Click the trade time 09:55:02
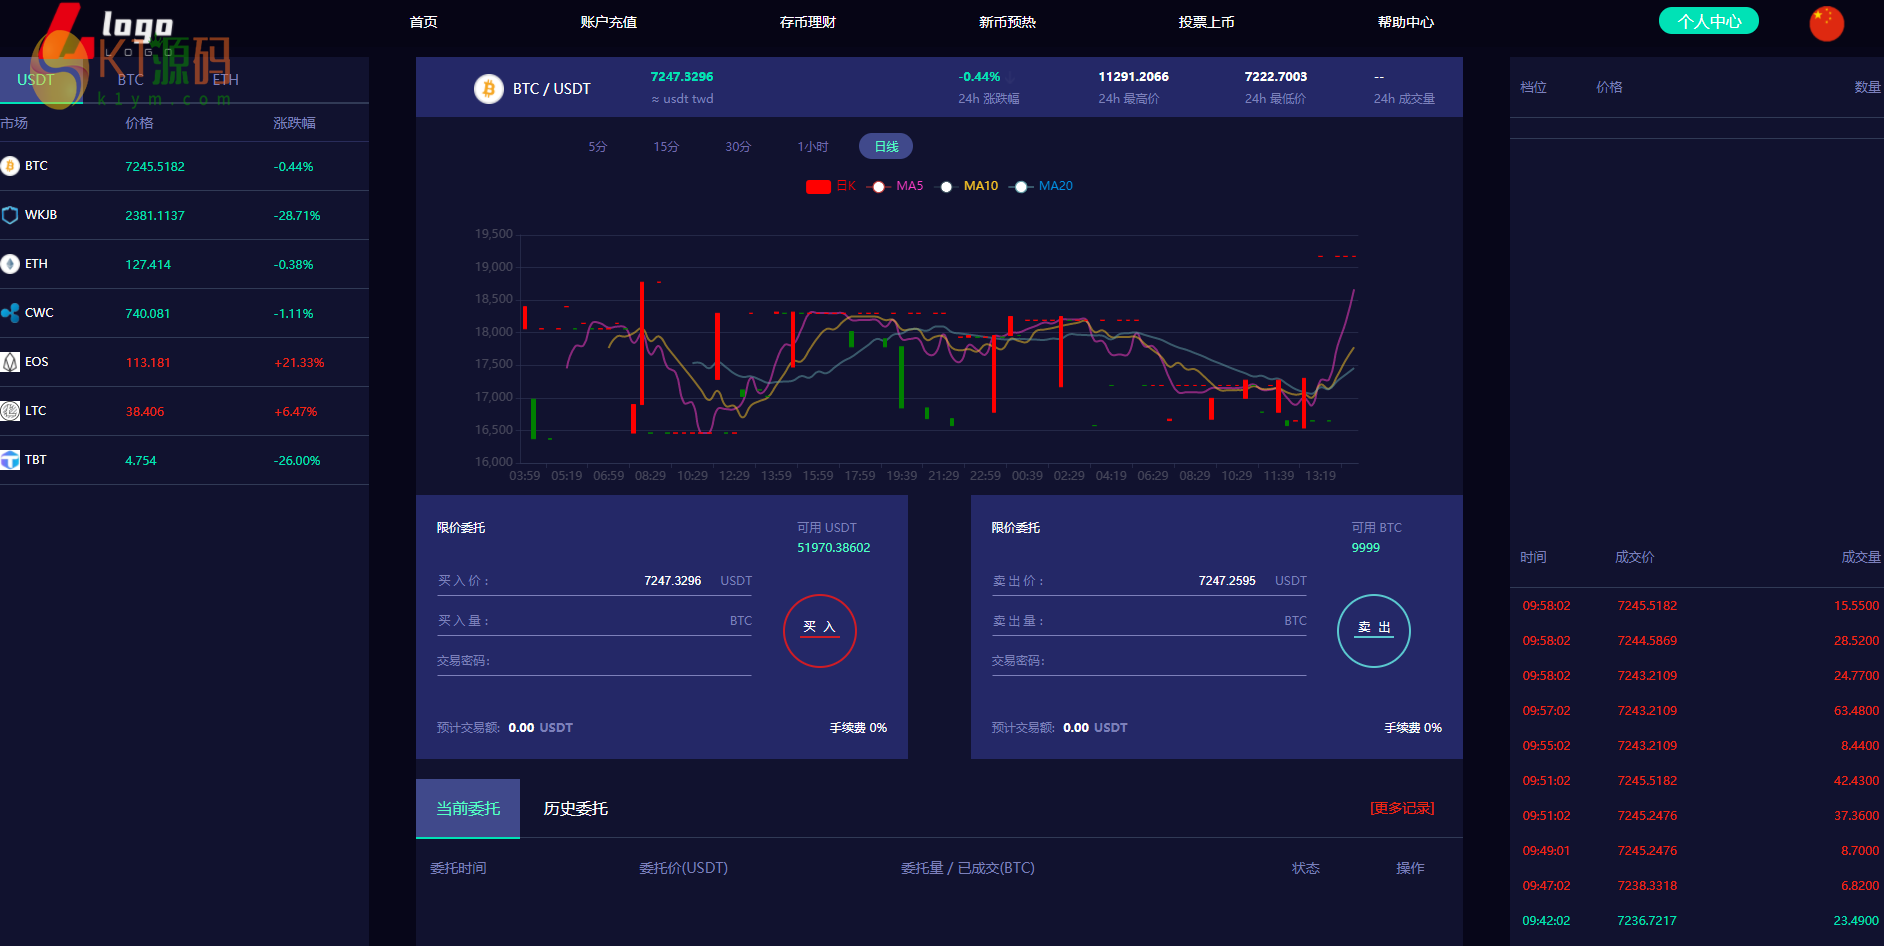The width and height of the screenshot is (1884, 946). click(1546, 746)
